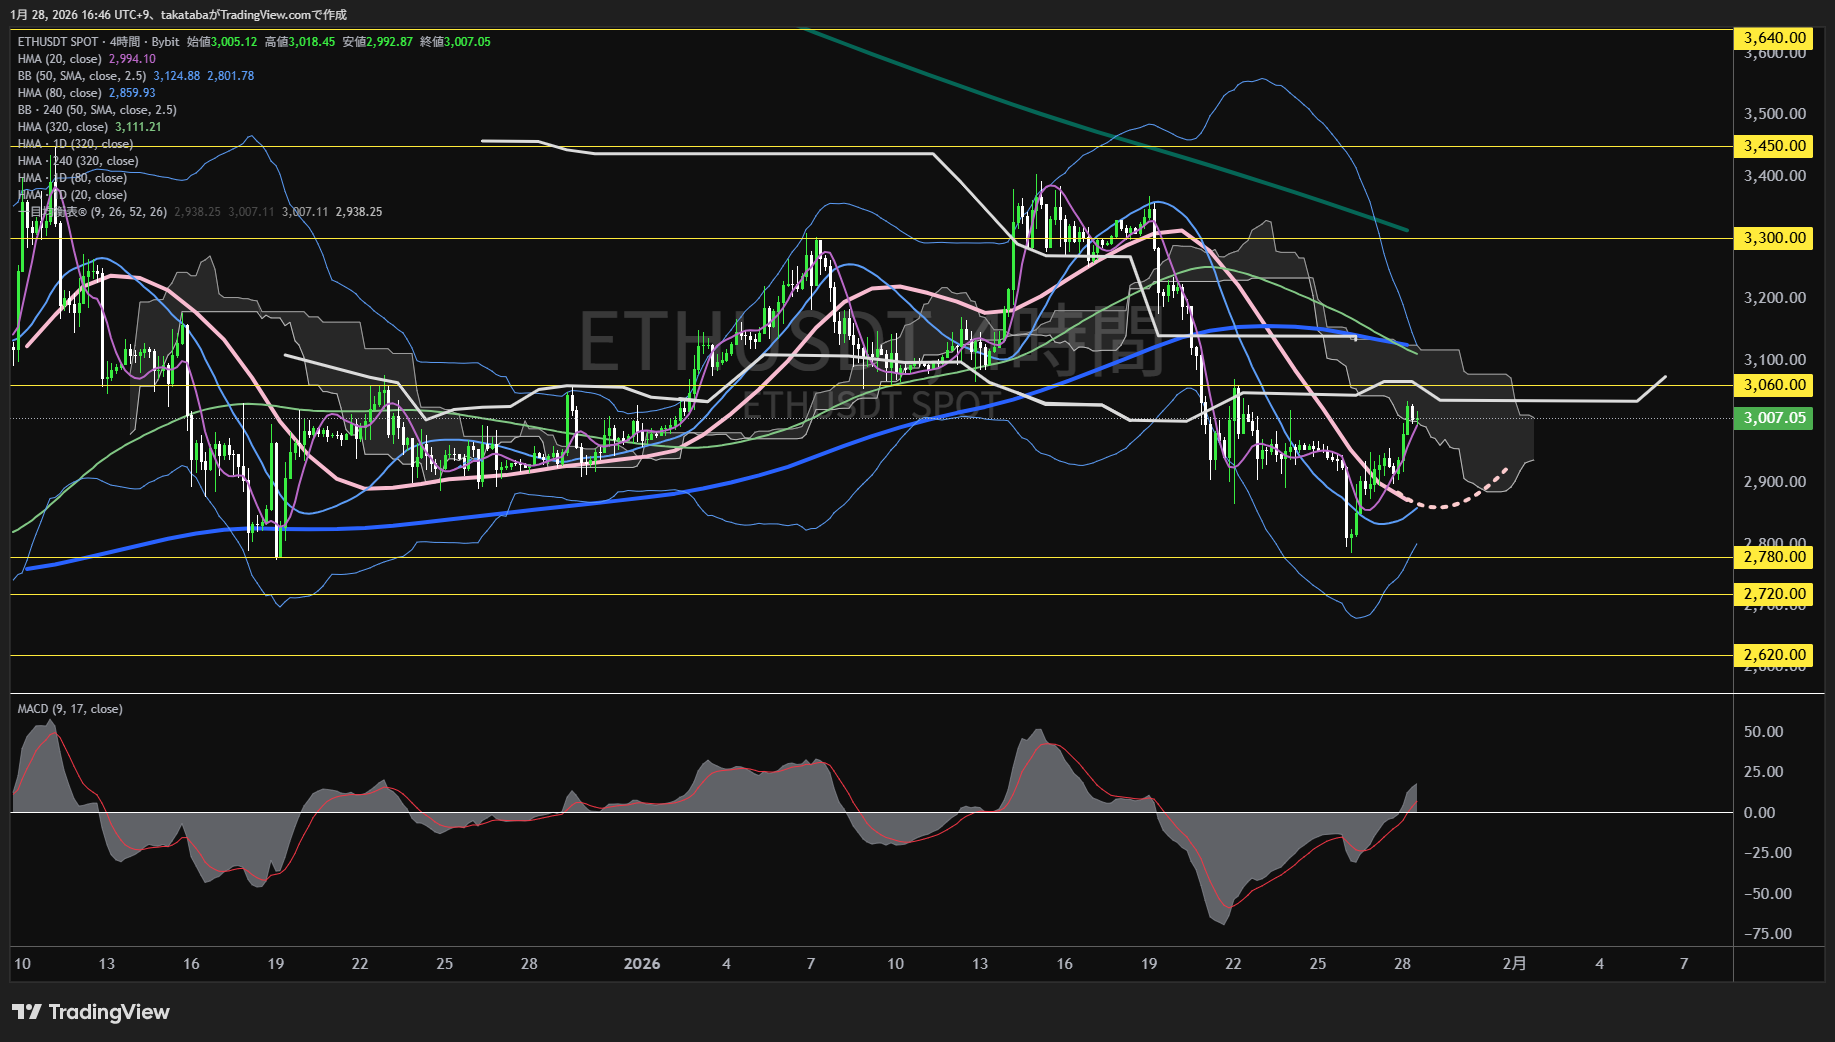The image size is (1835, 1042).
Task: Select the 3,300.00 price level tag
Action: (1774, 238)
